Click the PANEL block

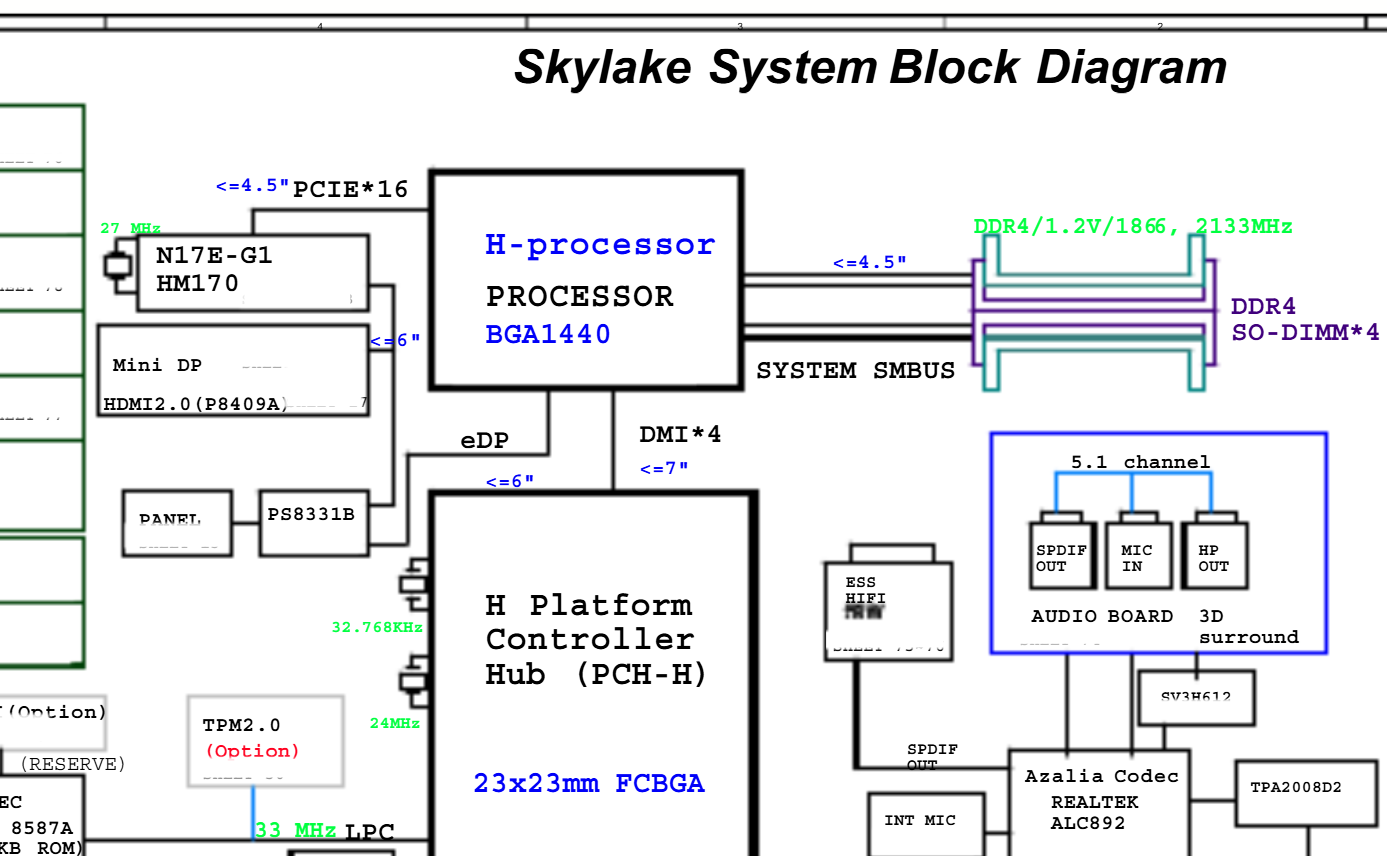(177, 523)
